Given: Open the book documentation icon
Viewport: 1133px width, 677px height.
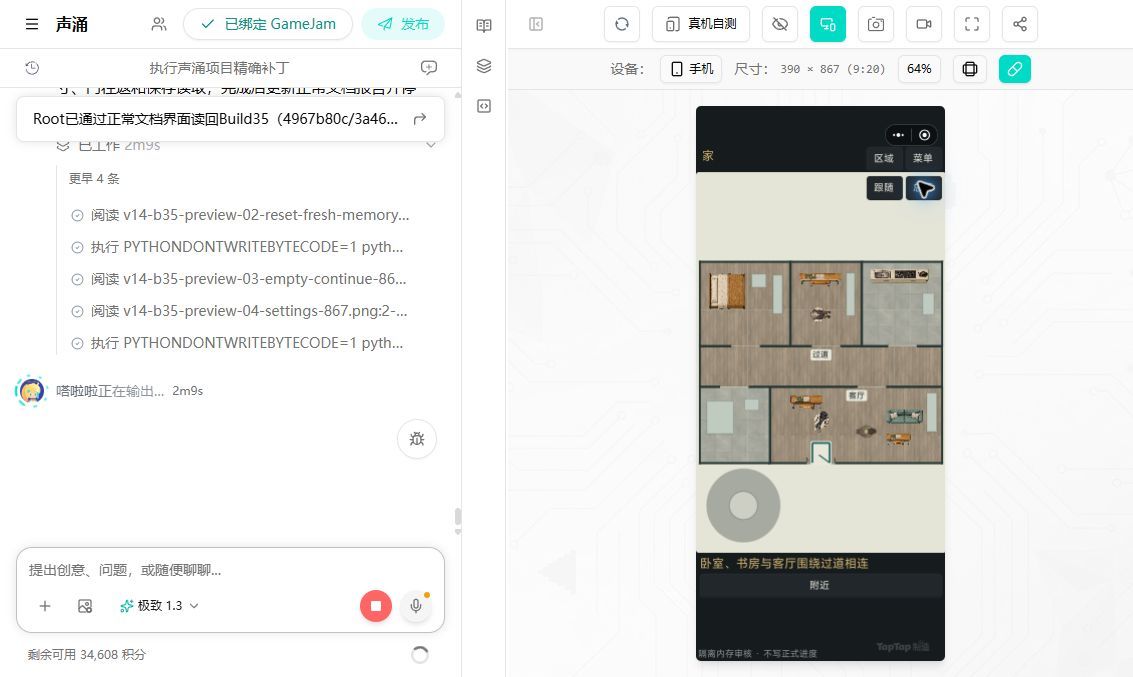Looking at the screenshot, I should (484, 25).
